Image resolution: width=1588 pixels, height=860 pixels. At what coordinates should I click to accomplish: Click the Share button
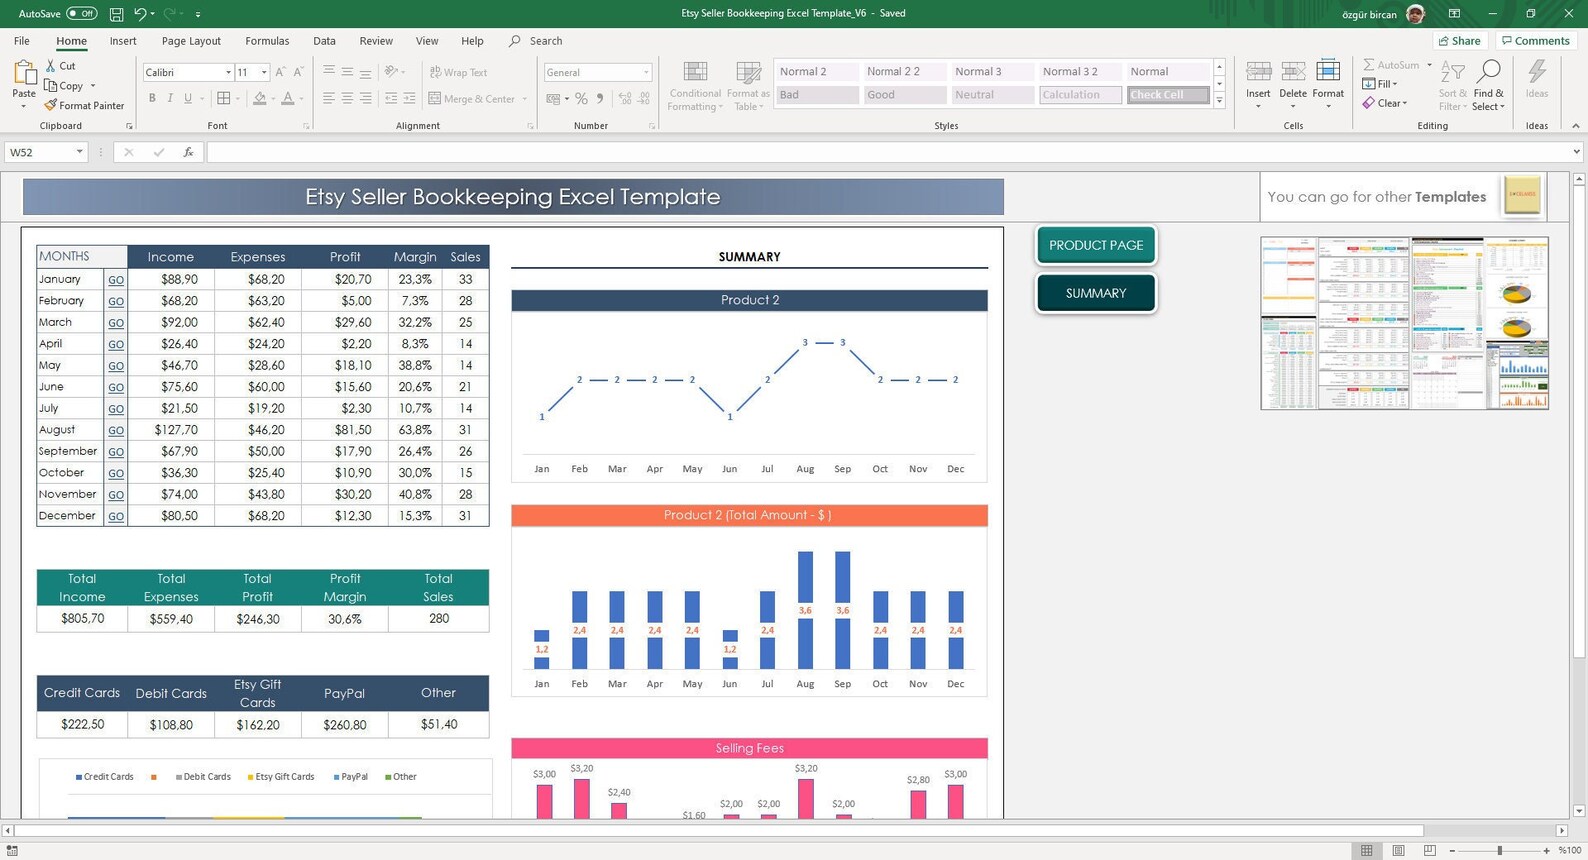pos(1460,41)
